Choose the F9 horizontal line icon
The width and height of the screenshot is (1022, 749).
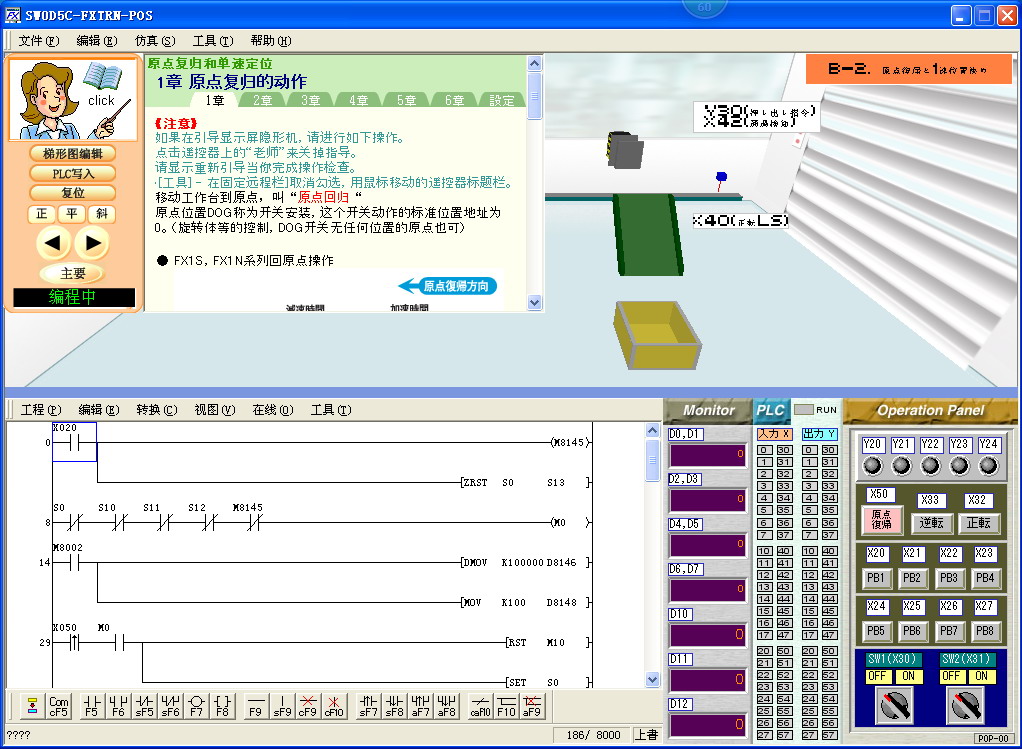pos(256,706)
